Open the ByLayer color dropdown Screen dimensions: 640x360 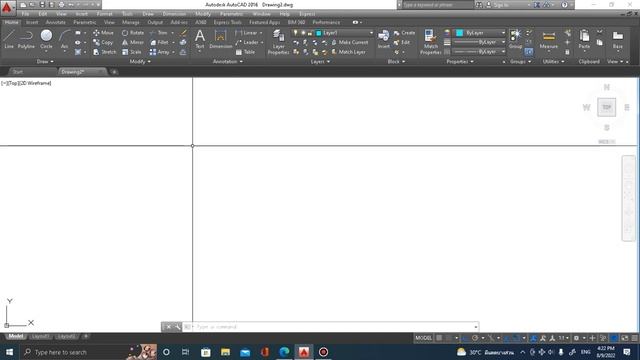[481, 33]
